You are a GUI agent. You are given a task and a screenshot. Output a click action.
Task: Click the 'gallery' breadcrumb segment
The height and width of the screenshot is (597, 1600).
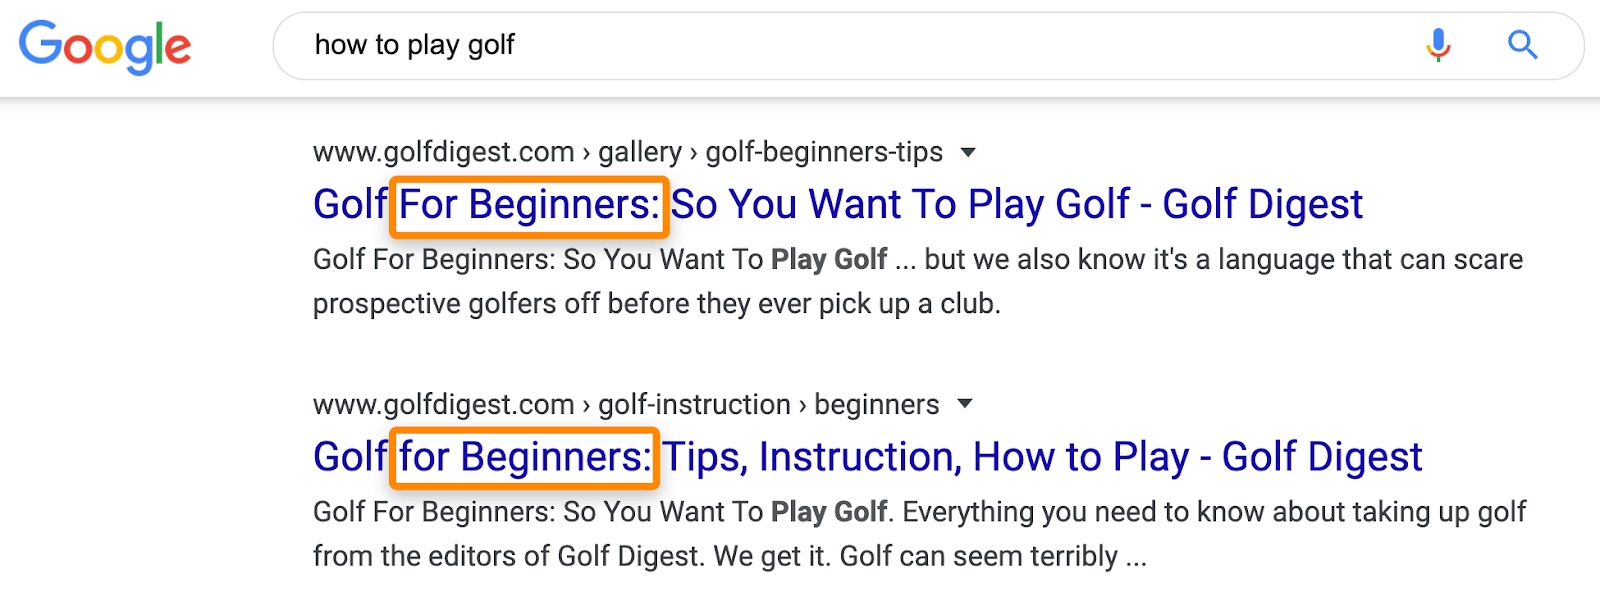(x=640, y=152)
